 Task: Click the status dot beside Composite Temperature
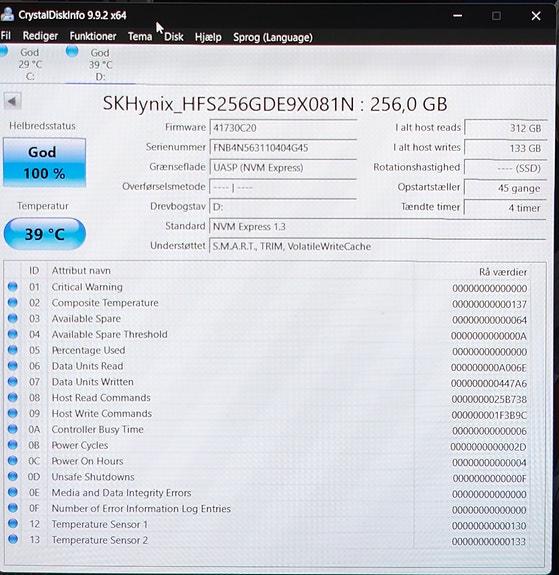point(12,302)
